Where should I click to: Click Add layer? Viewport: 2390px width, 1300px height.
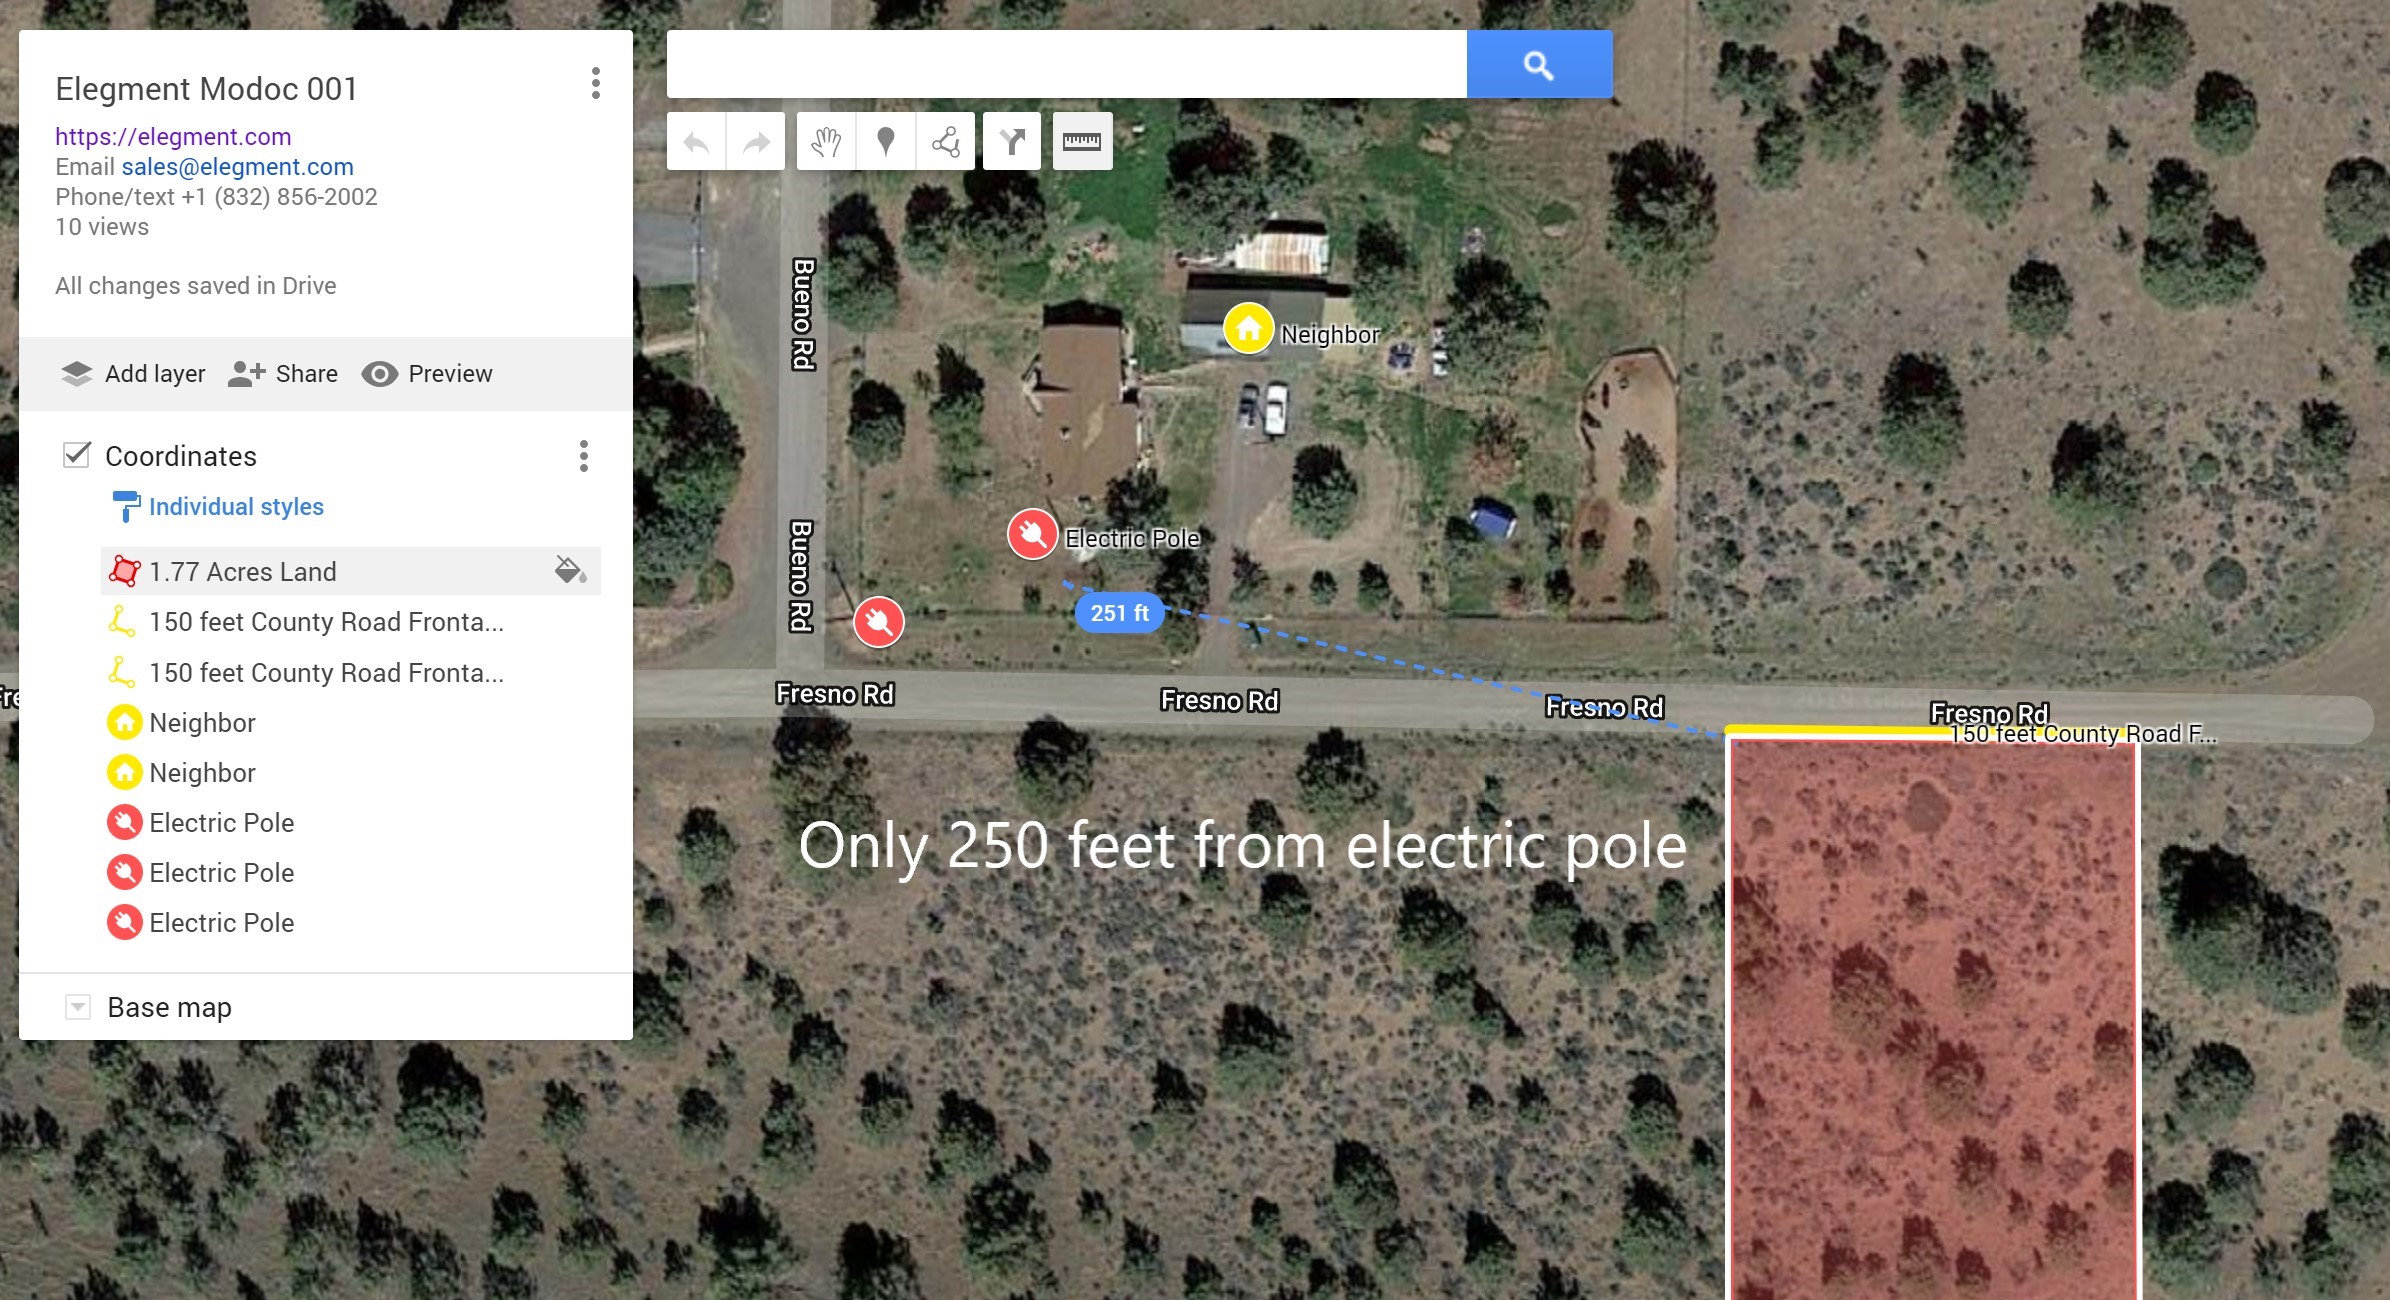(x=133, y=374)
